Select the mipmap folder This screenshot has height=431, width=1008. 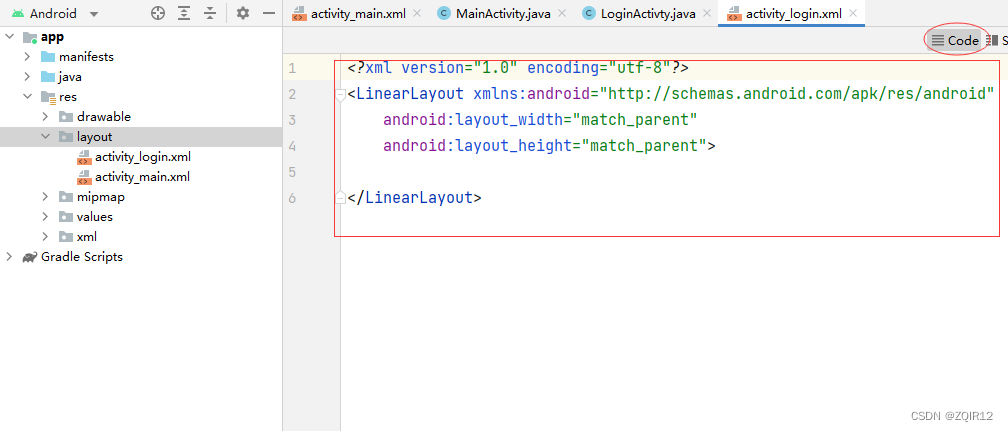point(101,196)
